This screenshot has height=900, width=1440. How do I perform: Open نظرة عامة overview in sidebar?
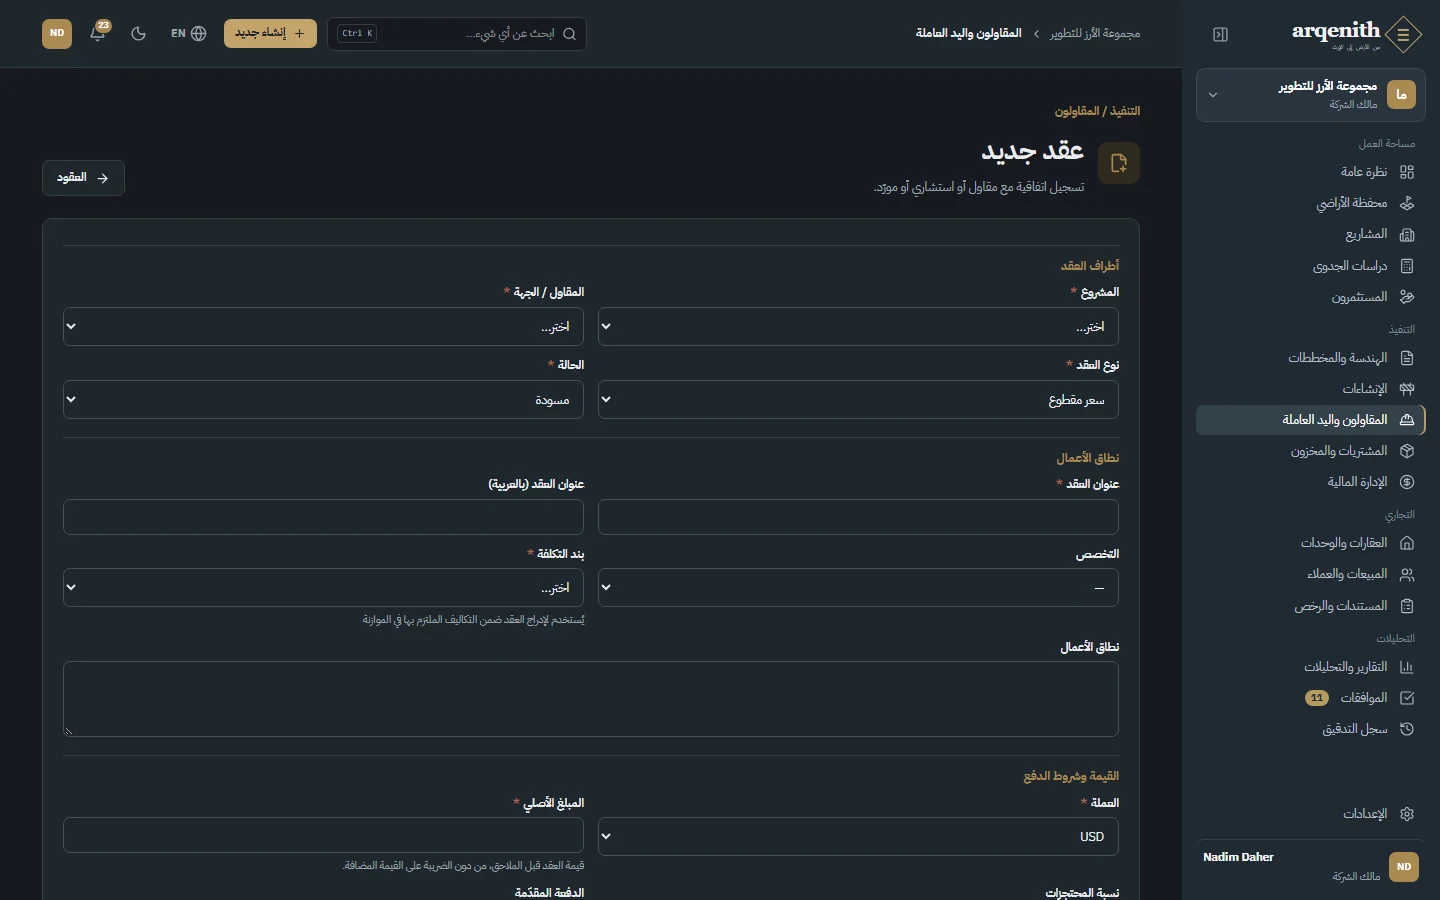click(x=1310, y=172)
